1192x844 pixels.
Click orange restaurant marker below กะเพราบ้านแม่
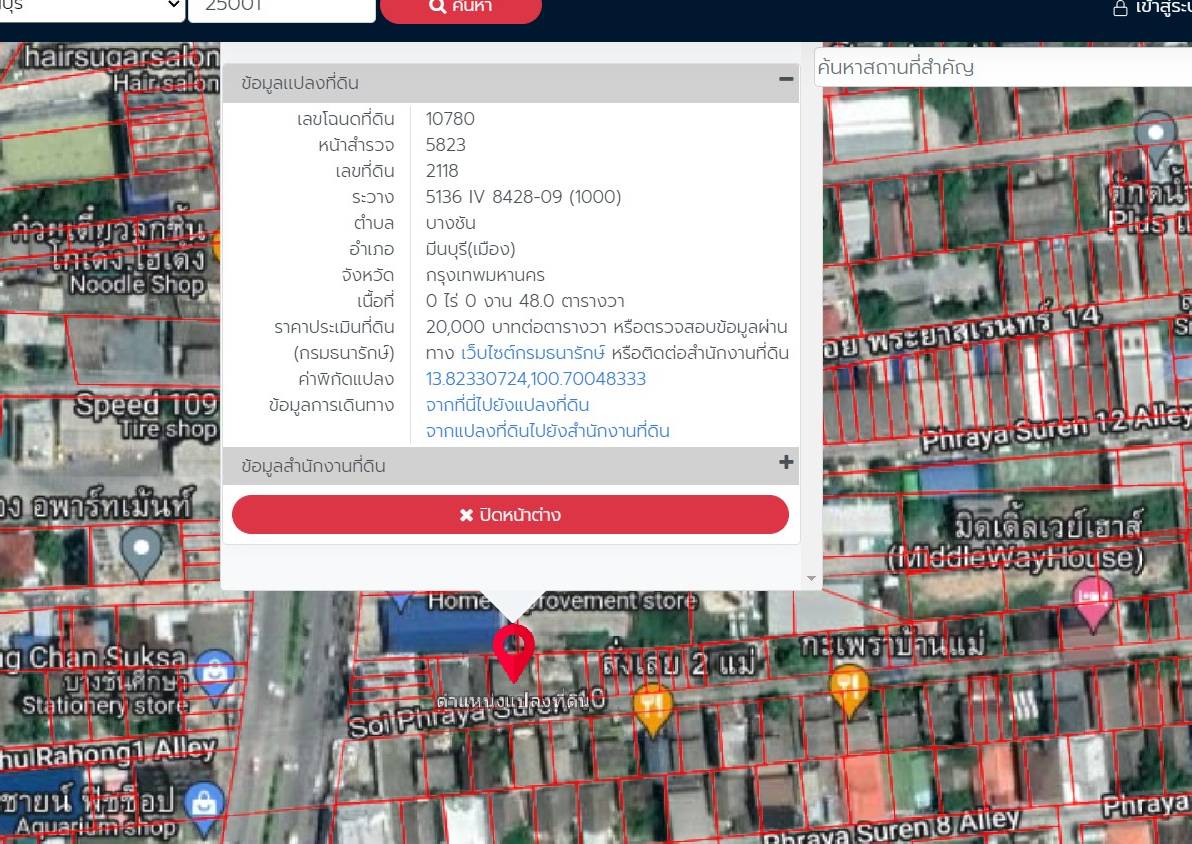tap(848, 689)
